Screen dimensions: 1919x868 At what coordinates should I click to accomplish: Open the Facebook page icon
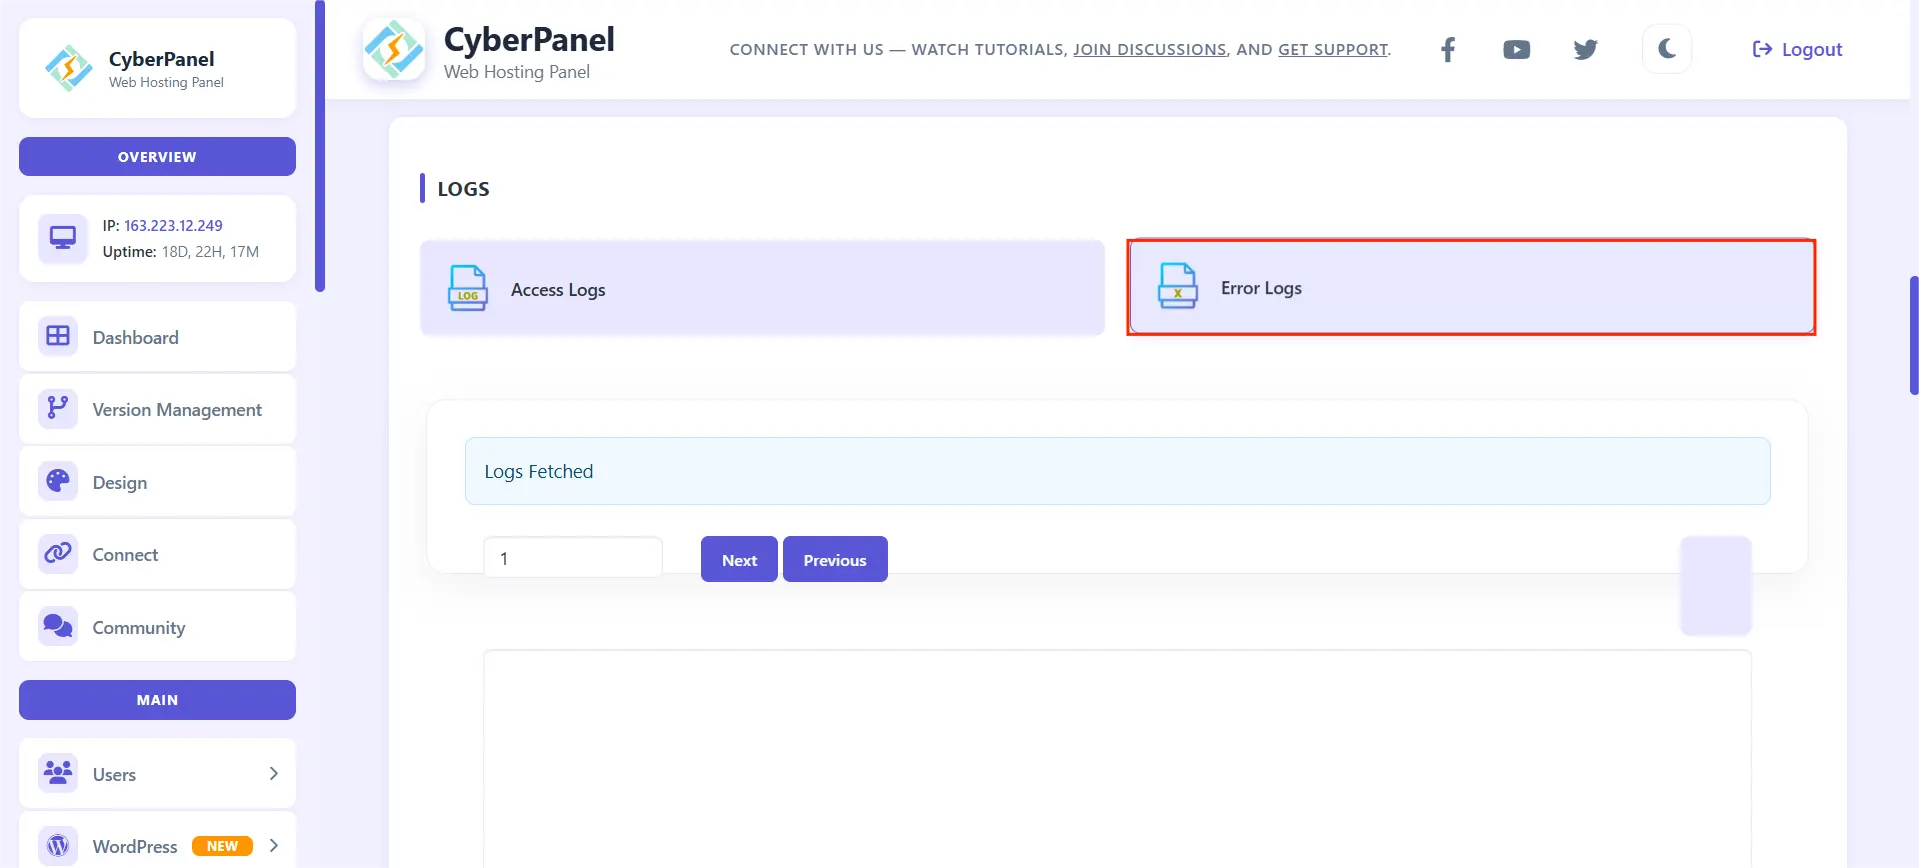1447,49
